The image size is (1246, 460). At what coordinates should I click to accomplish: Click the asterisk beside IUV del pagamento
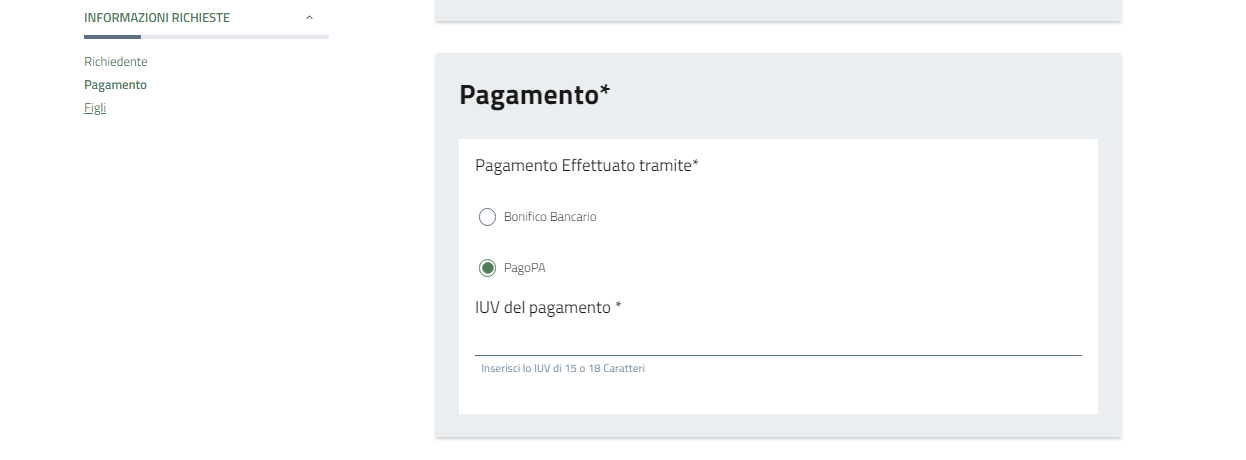coord(619,307)
